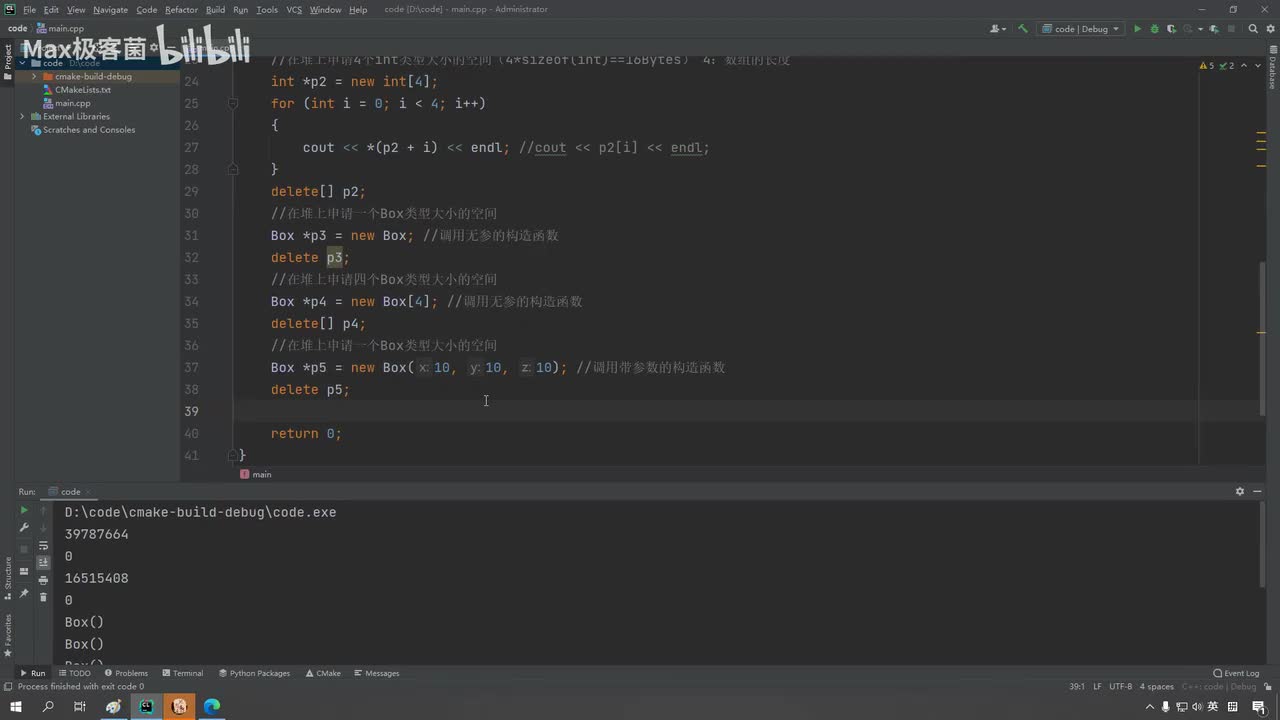Open run configuration wrench in Run panel

(25, 528)
